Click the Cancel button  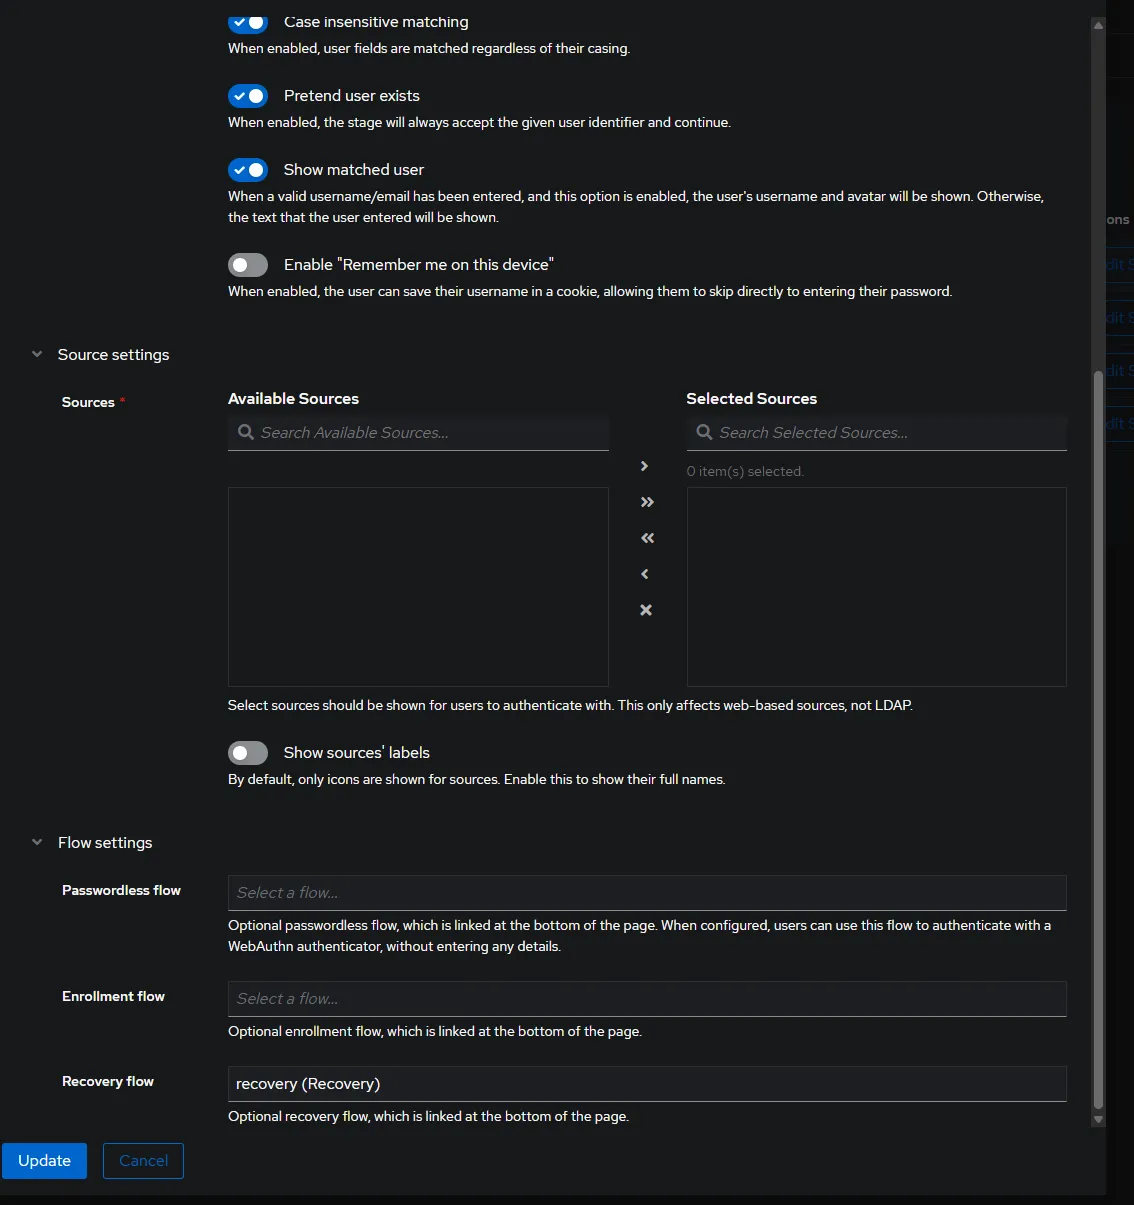(x=143, y=1161)
